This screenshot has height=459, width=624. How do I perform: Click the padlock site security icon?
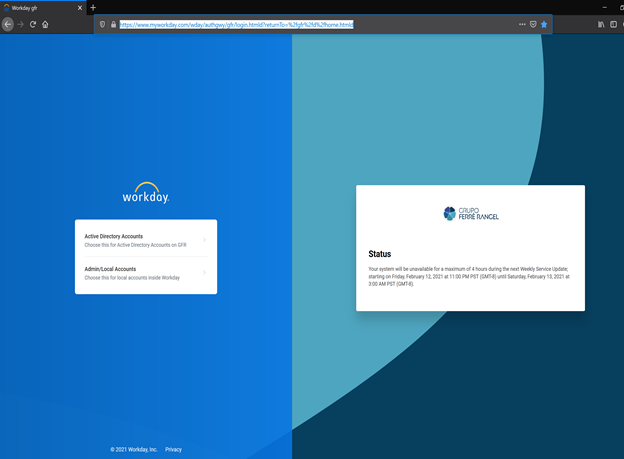click(x=112, y=24)
